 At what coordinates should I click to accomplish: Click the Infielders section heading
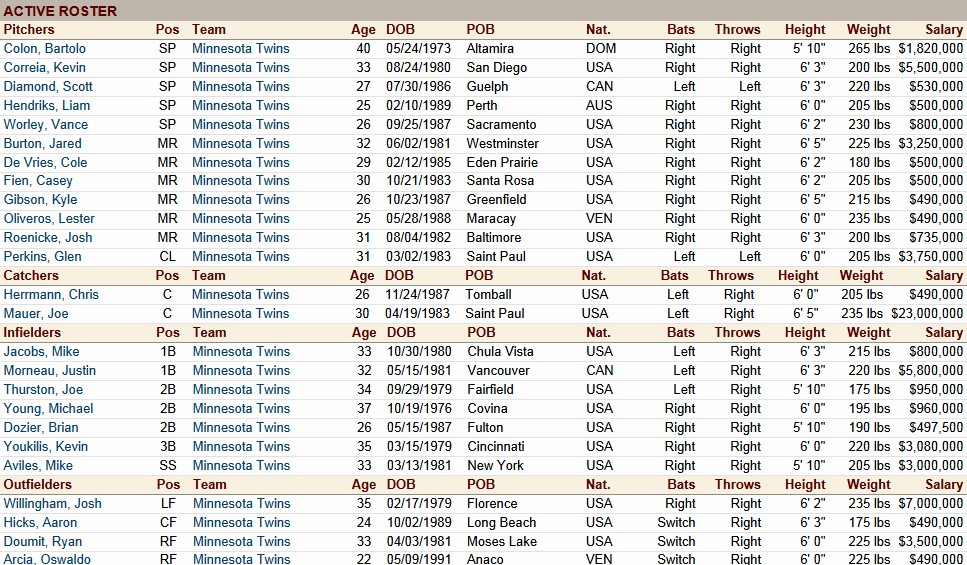coord(32,333)
